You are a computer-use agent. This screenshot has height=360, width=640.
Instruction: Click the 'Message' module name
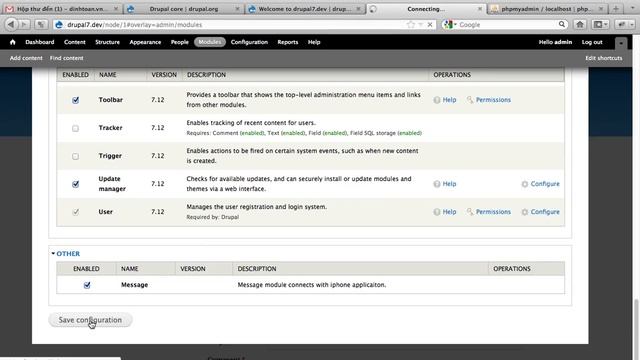coord(134,285)
